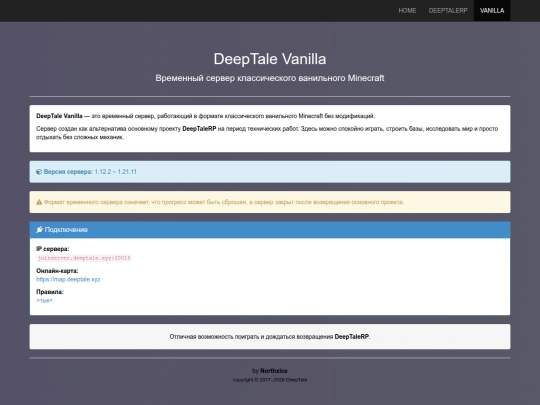Click bold DeepTaleRP in description paragraph

pos(199,129)
